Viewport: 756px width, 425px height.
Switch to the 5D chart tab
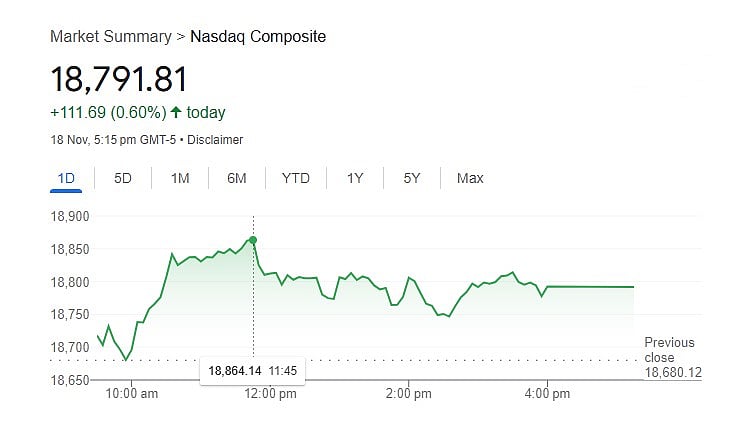[x=123, y=179]
